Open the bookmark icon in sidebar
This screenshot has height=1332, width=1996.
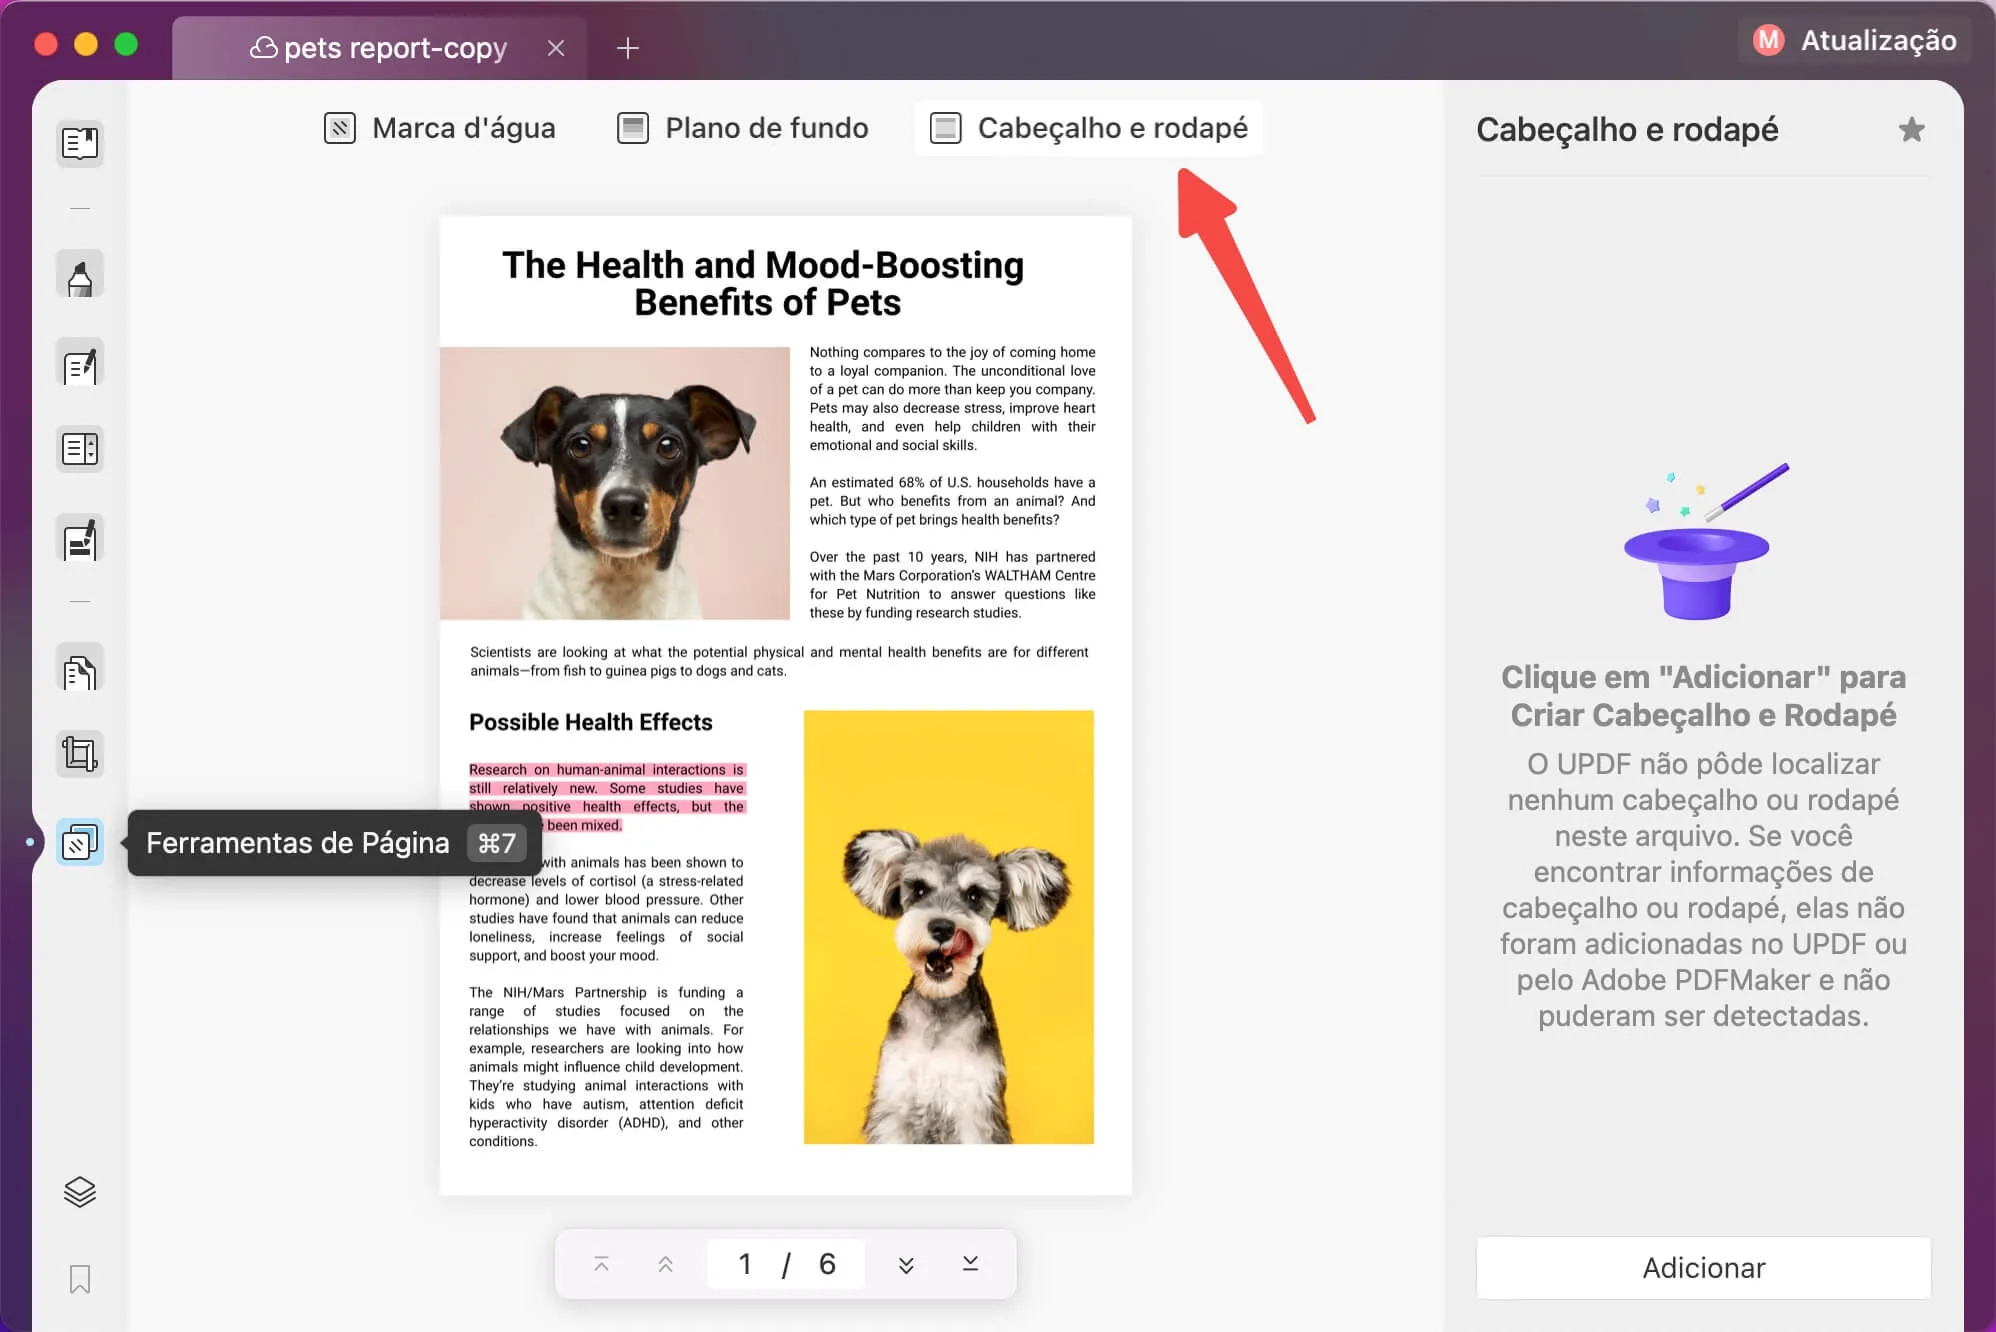80,1279
